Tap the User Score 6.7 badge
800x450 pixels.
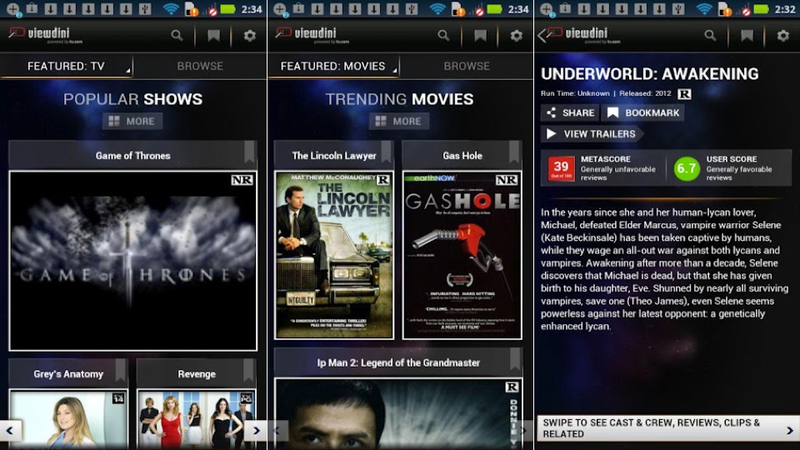pyautogui.click(x=687, y=168)
